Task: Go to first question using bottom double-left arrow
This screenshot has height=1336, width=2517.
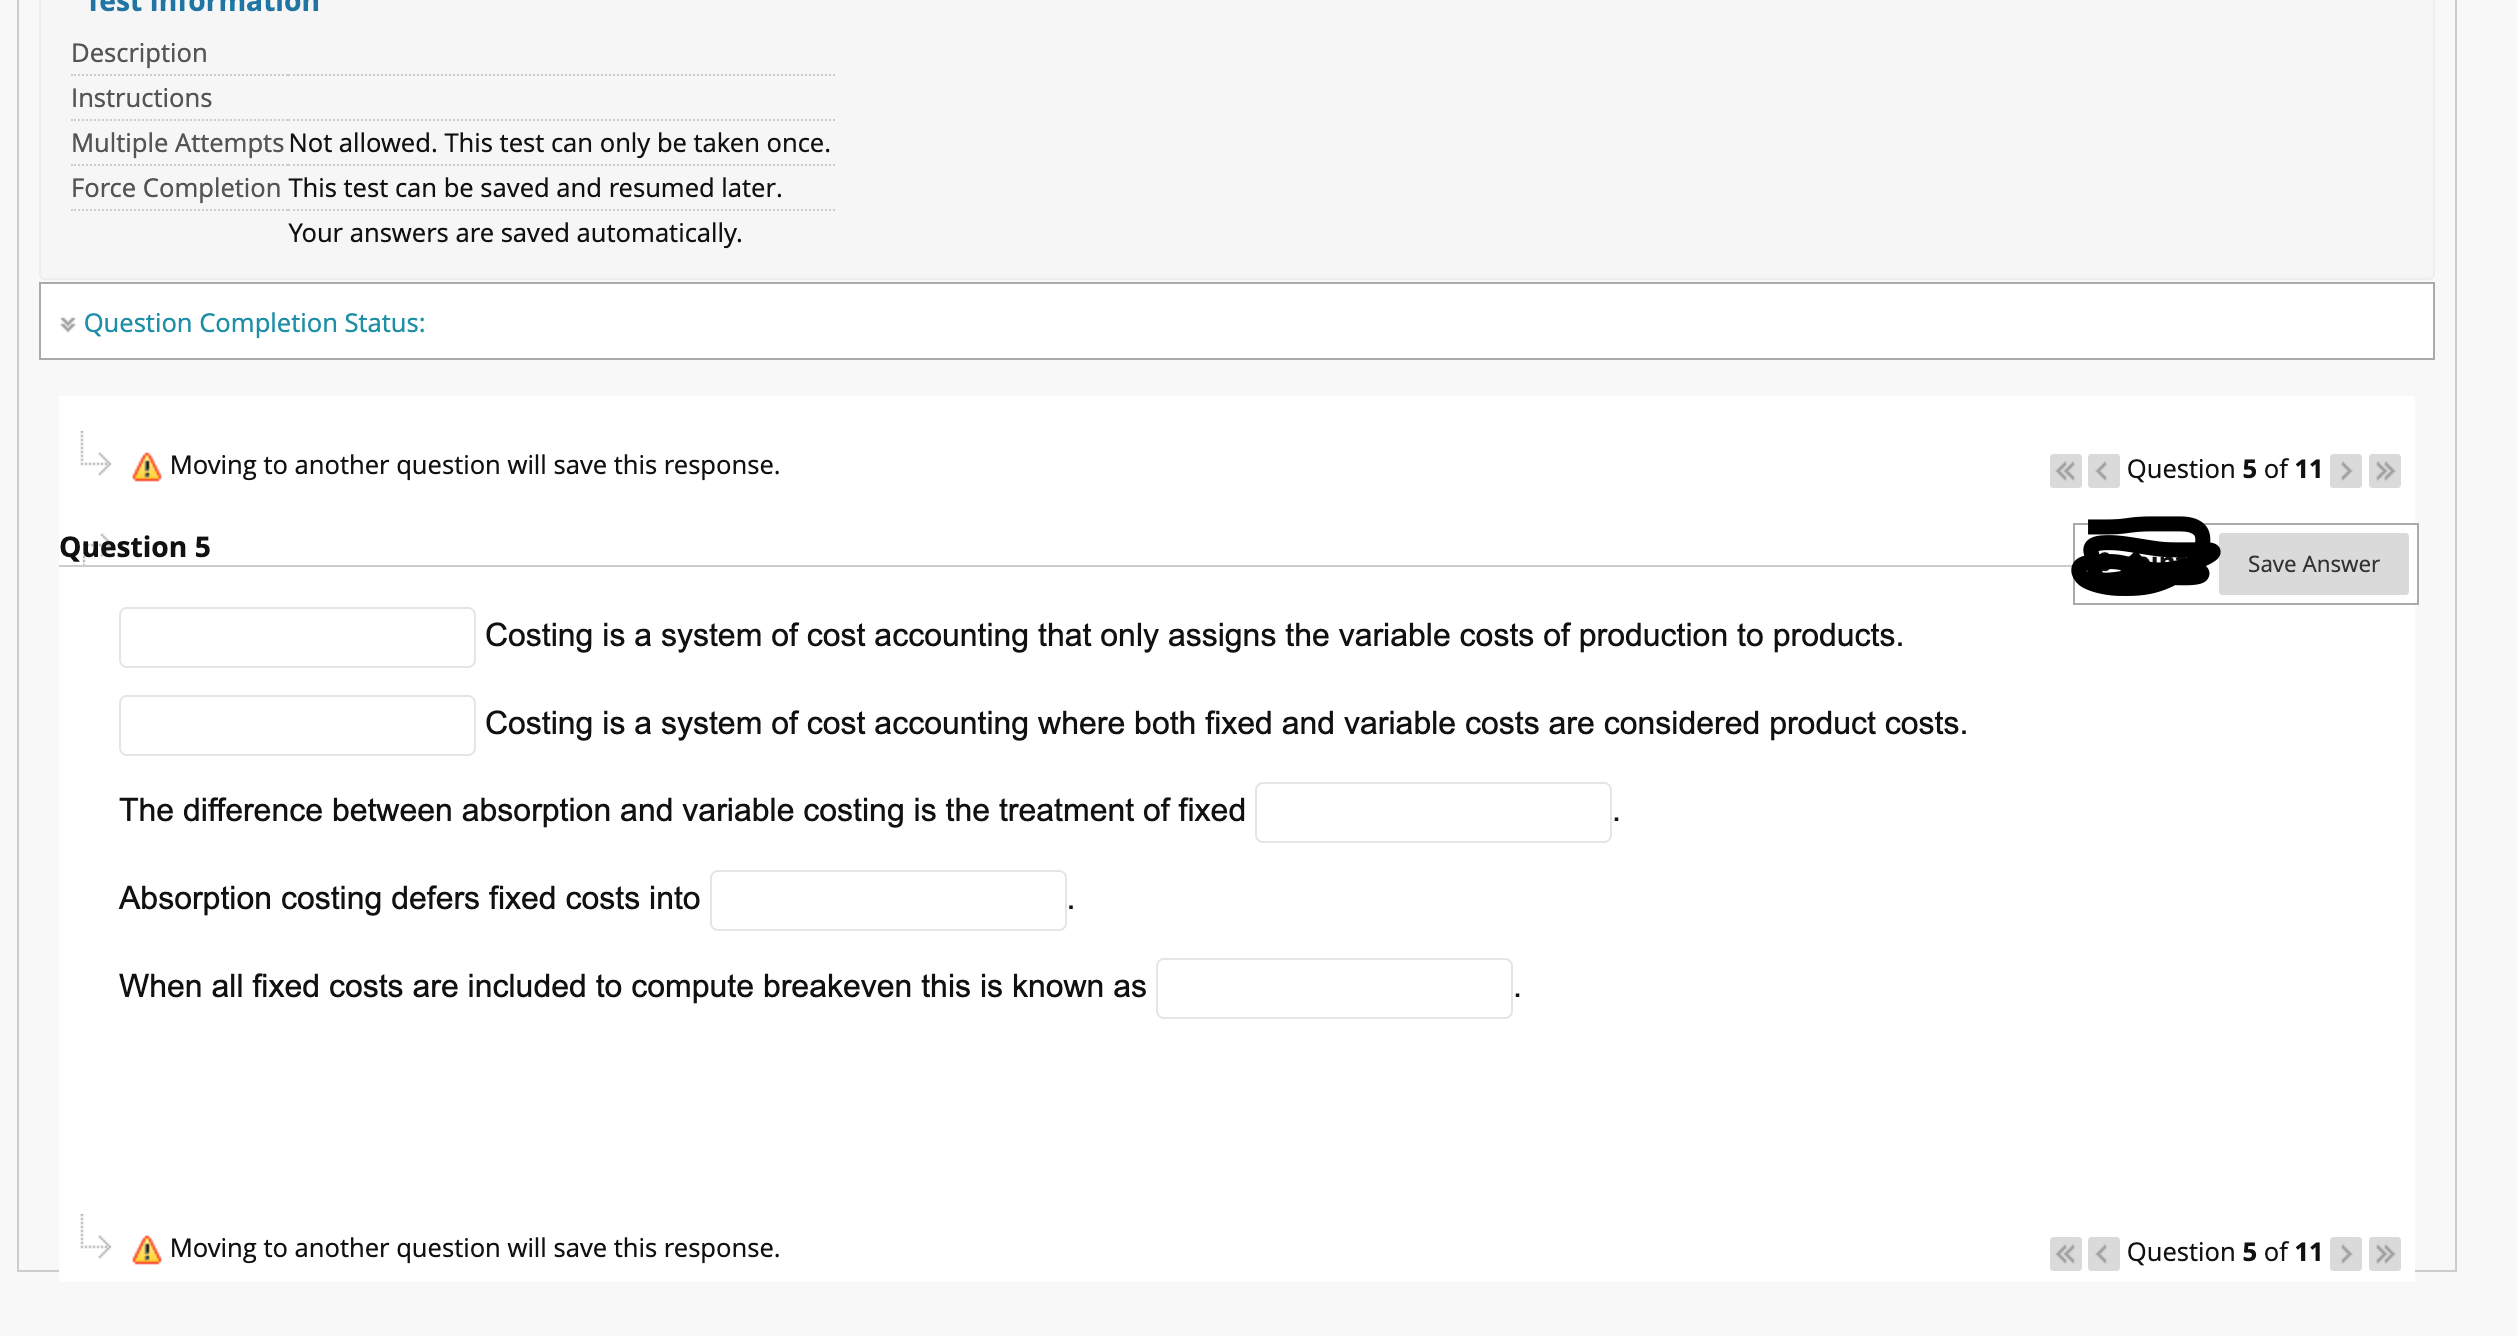Action: coord(2065,1253)
